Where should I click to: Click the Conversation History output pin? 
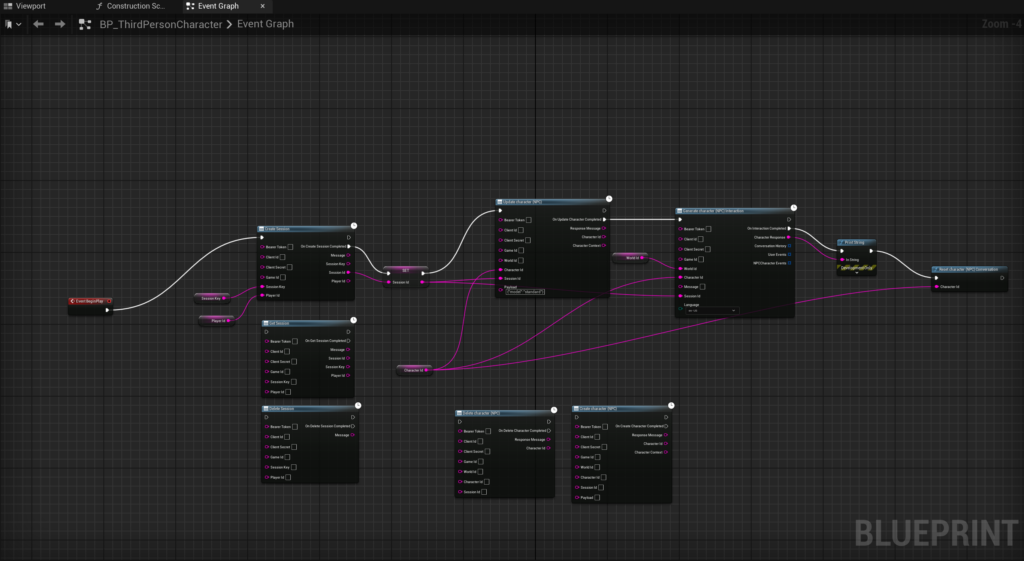pyautogui.click(x=790, y=246)
